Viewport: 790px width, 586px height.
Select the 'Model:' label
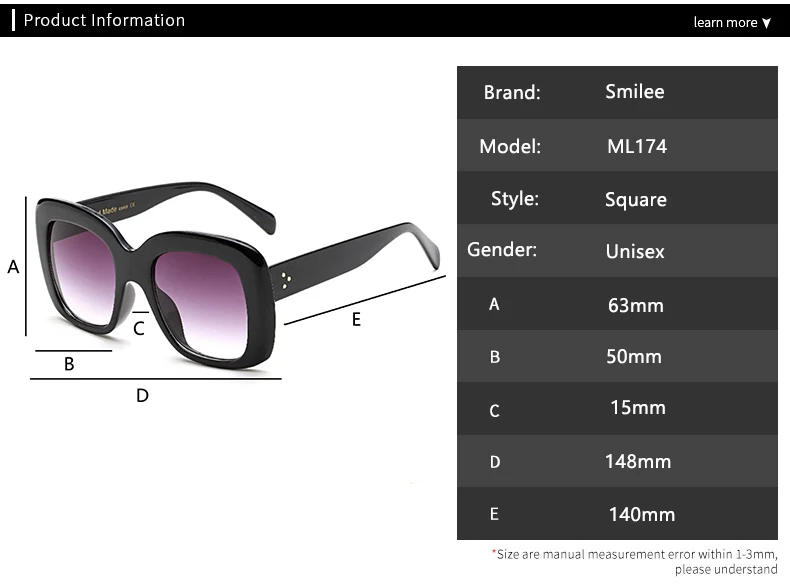point(510,147)
